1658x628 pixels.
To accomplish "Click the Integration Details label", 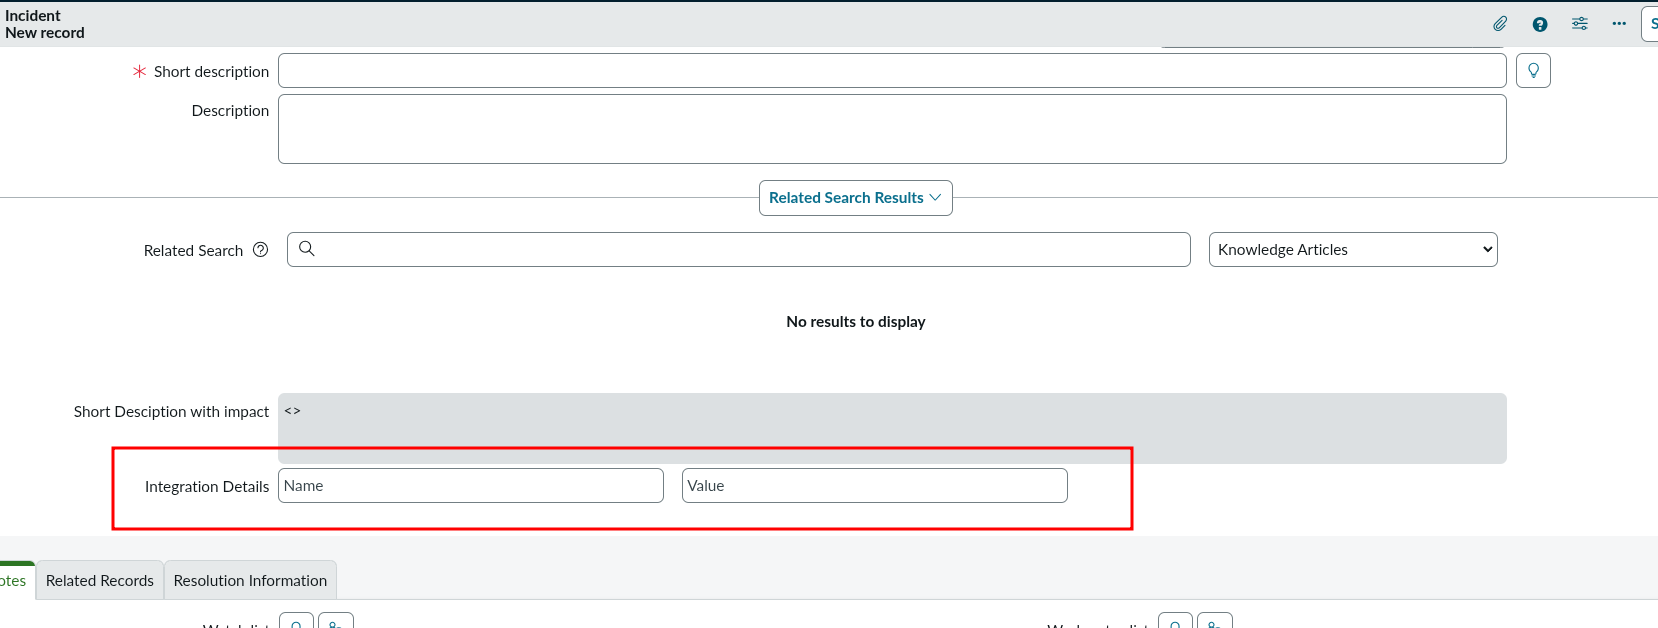I will 207,487.
